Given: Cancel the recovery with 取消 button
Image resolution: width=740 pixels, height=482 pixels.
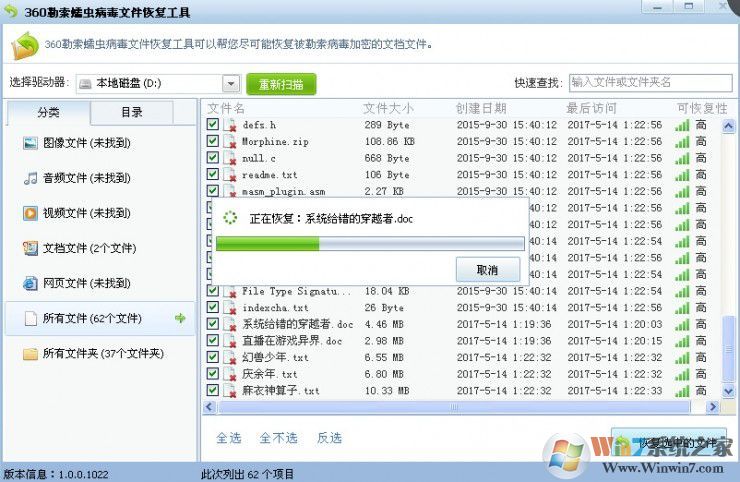Looking at the screenshot, I should click(488, 270).
